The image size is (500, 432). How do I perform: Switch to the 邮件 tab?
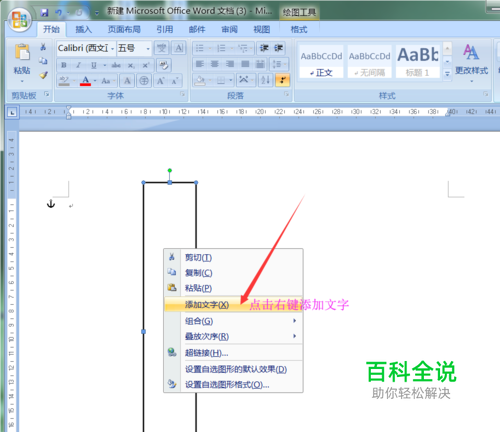(x=197, y=30)
